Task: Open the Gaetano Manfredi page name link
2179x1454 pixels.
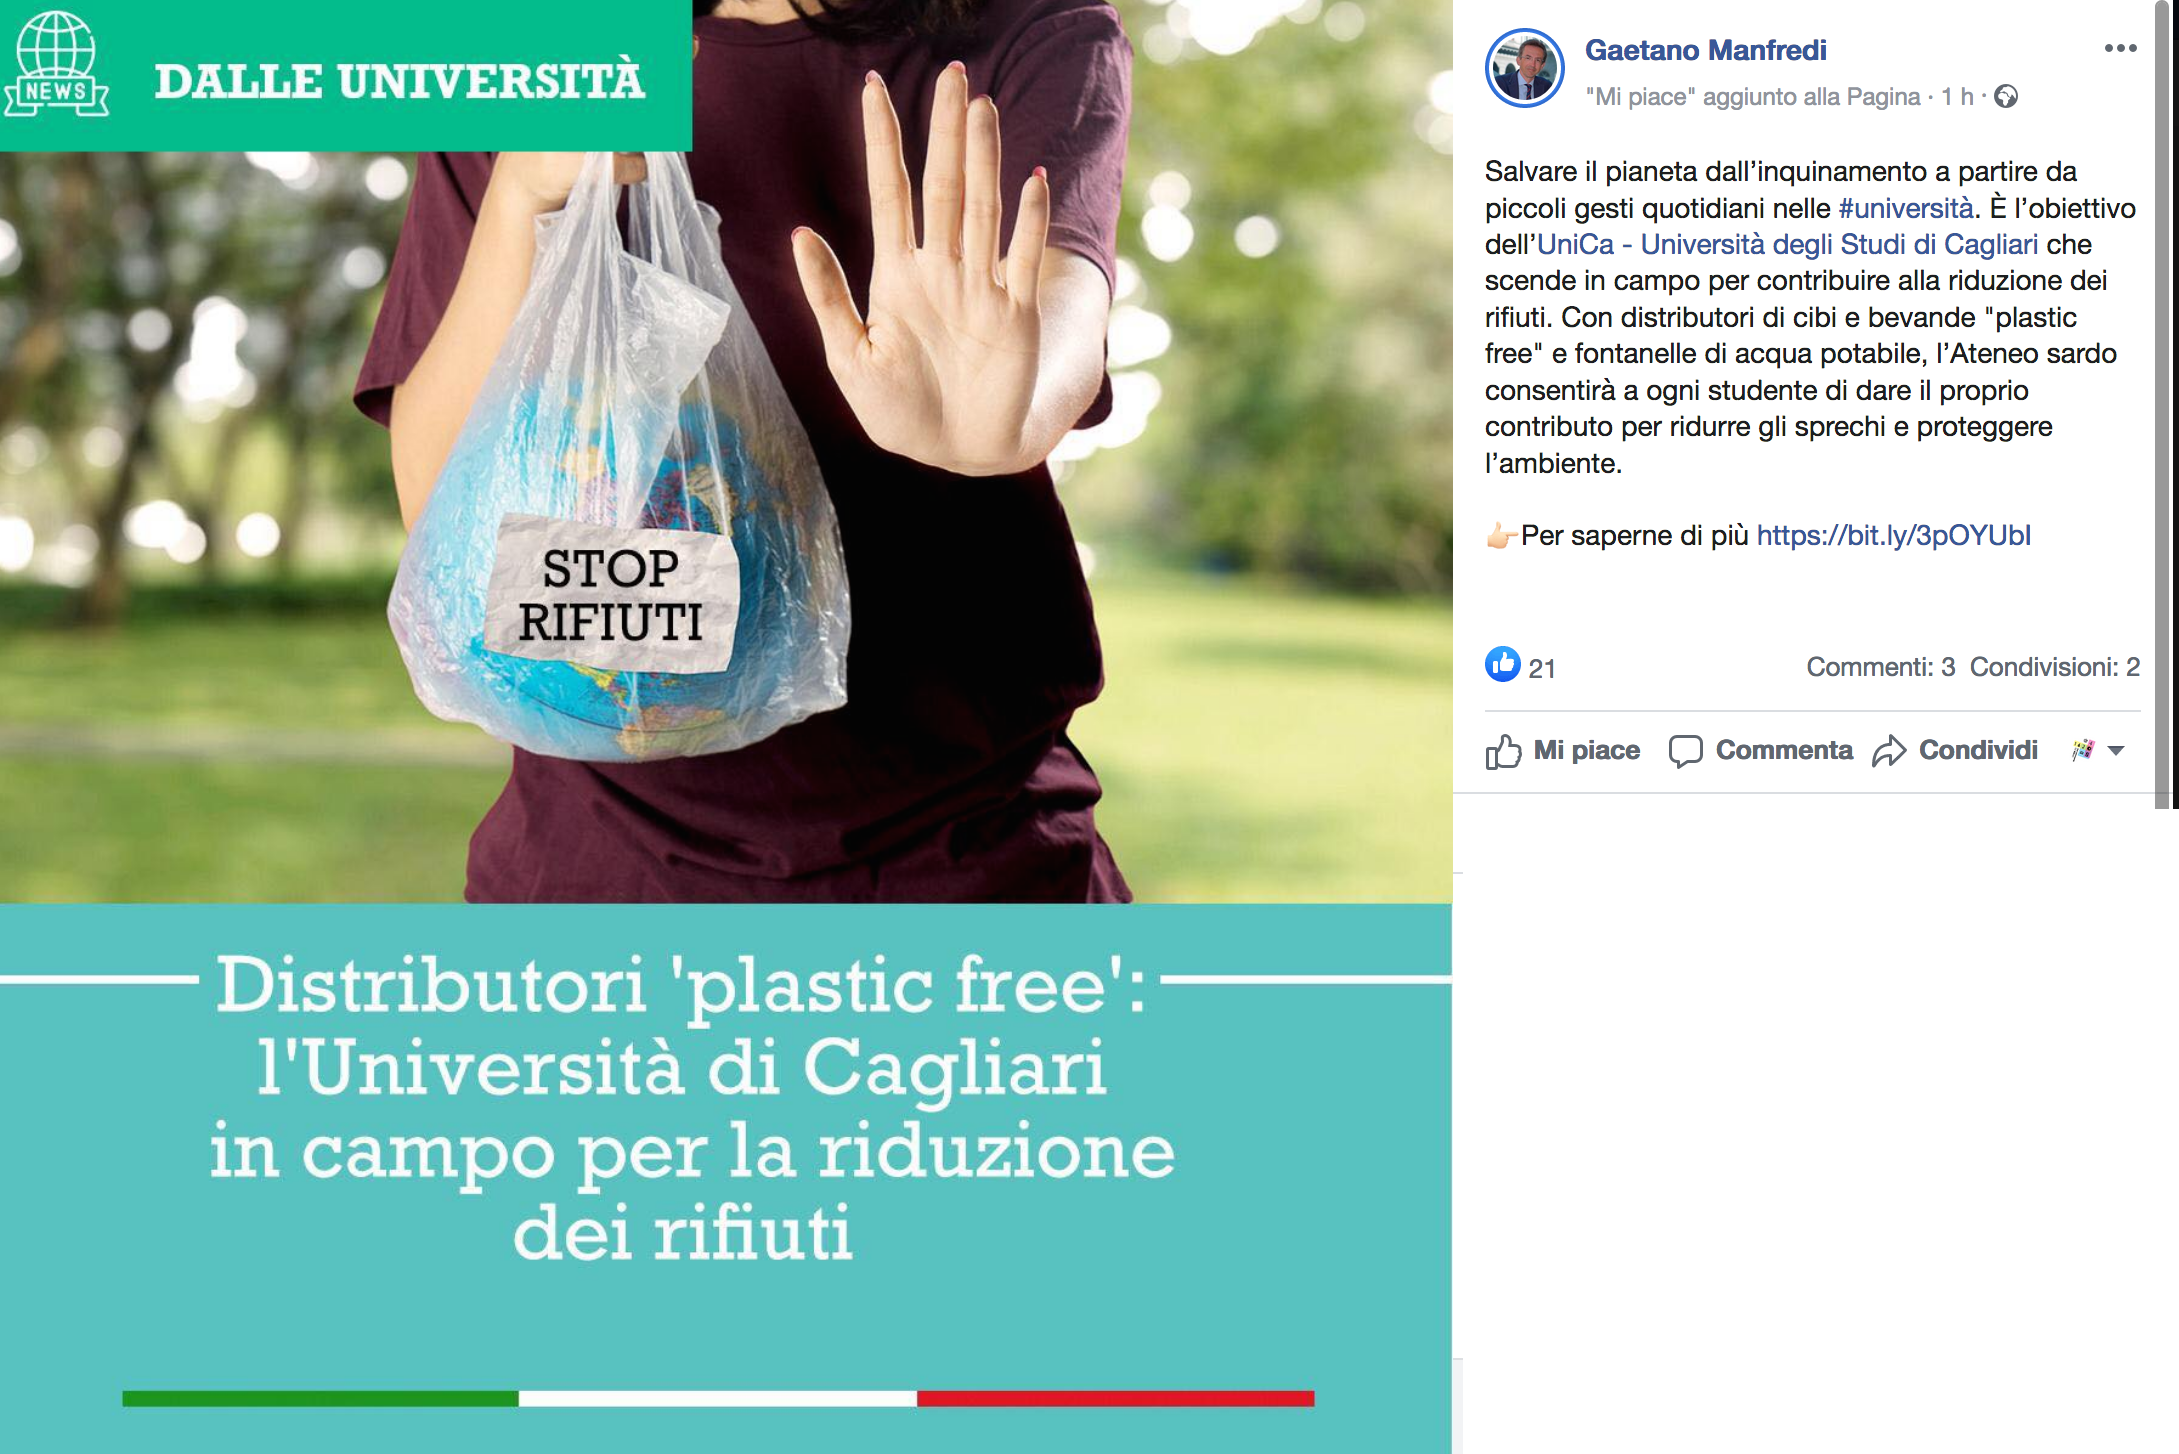Action: tap(1705, 50)
